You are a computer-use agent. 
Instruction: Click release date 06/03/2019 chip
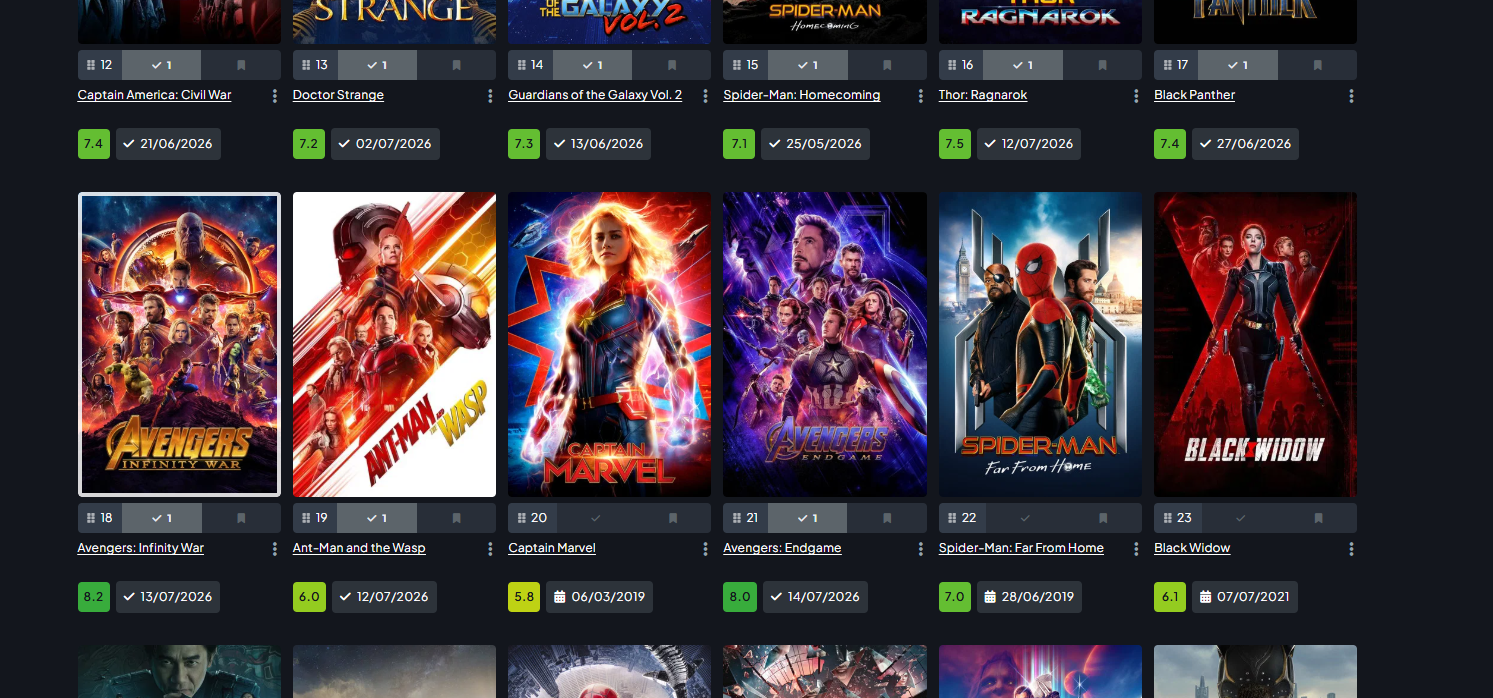[599, 597]
